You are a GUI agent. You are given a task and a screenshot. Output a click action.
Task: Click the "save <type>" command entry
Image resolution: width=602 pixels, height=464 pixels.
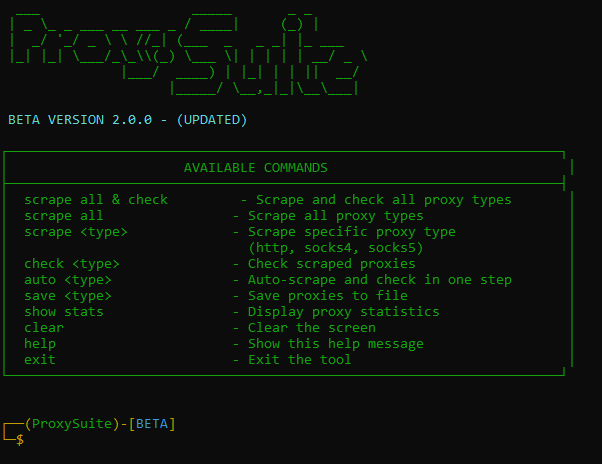point(68,296)
